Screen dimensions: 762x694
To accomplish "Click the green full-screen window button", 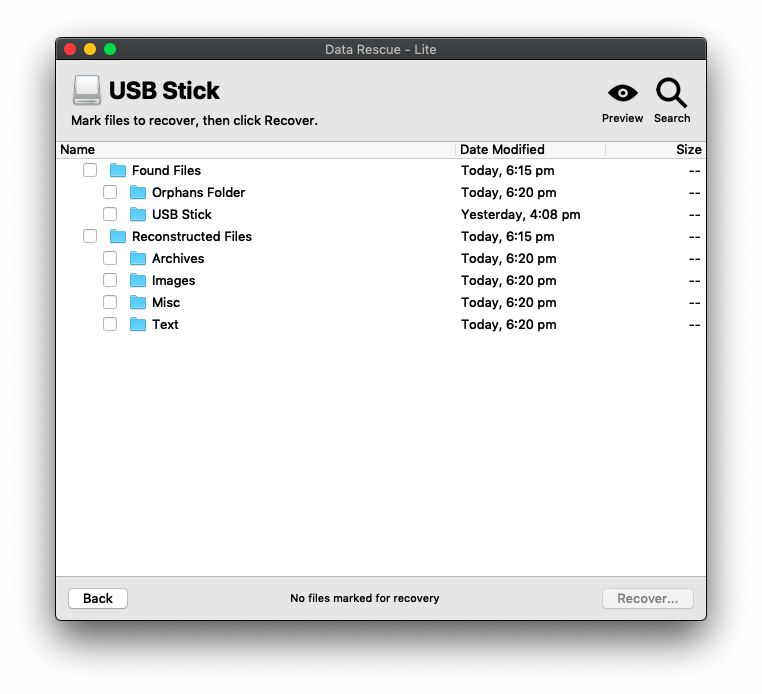I will coord(110,49).
